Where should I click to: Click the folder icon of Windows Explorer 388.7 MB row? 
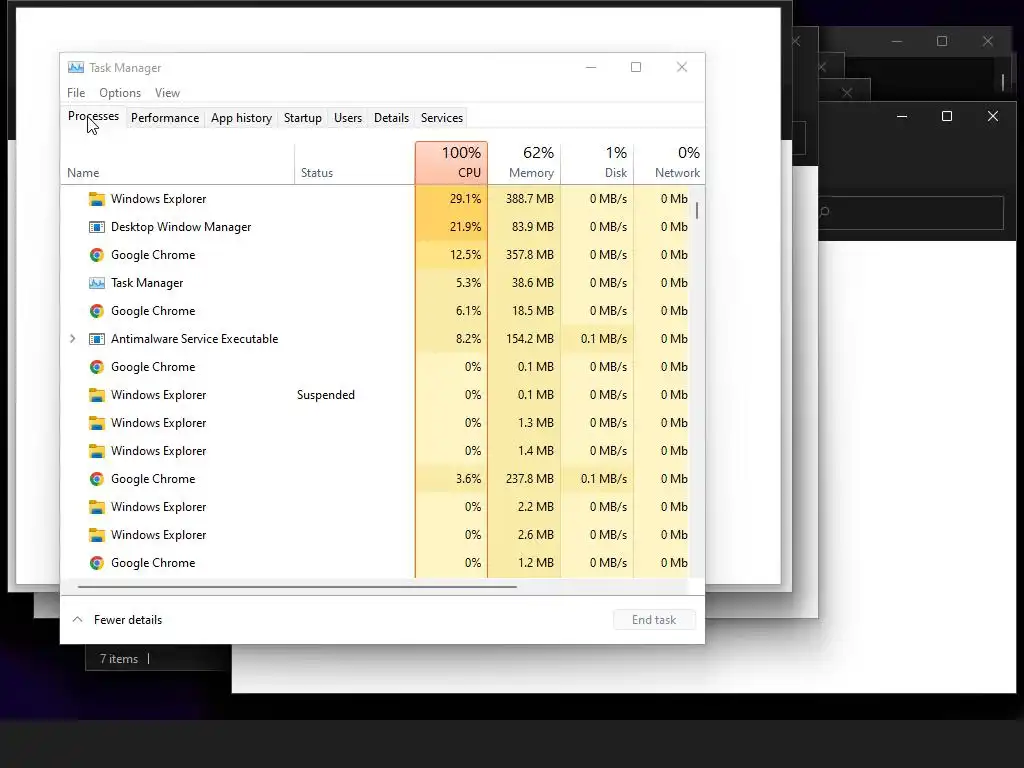click(x=97, y=199)
